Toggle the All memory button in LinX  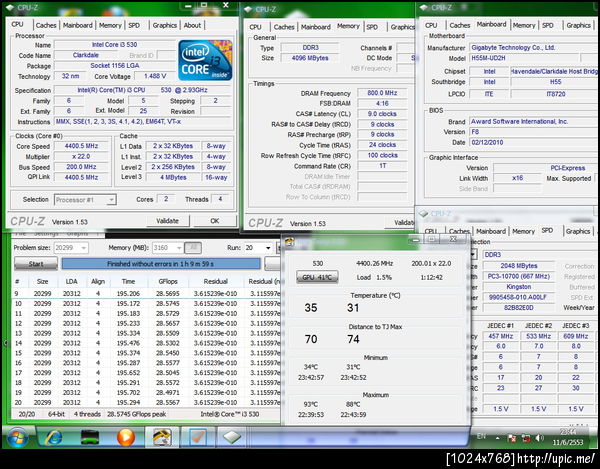click(x=193, y=248)
